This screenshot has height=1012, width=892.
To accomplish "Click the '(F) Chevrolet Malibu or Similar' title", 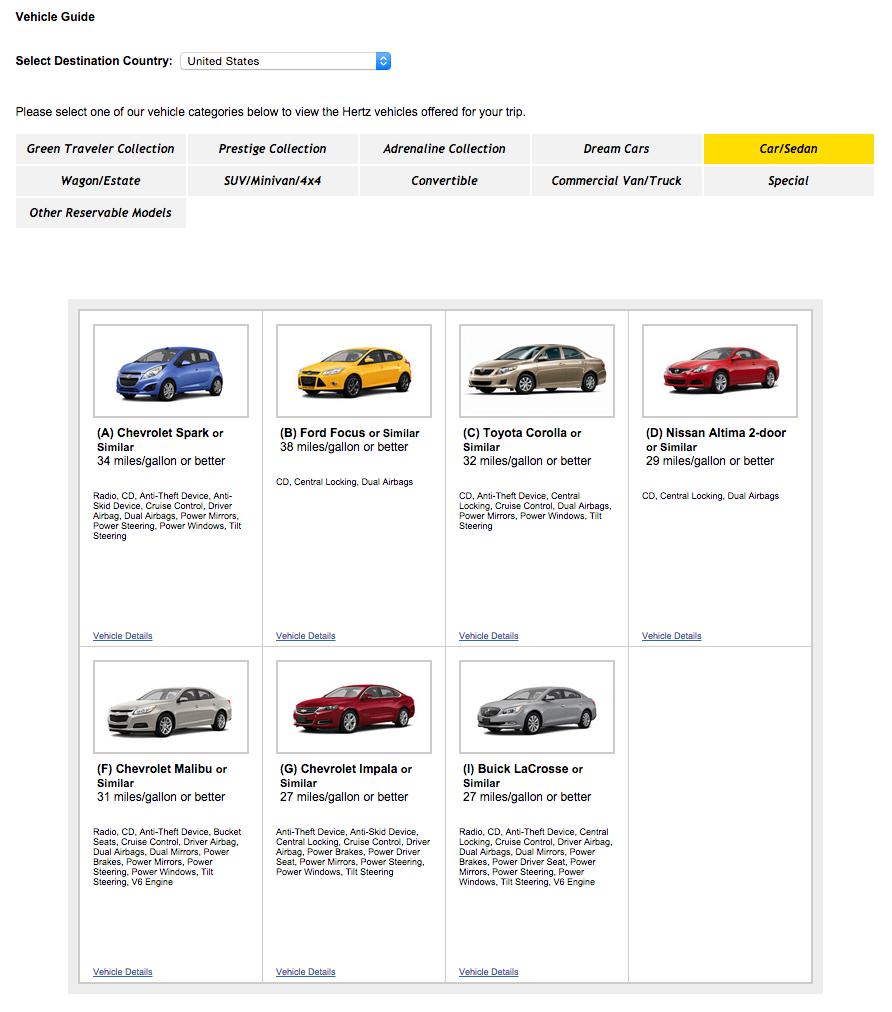I will coord(162,776).
